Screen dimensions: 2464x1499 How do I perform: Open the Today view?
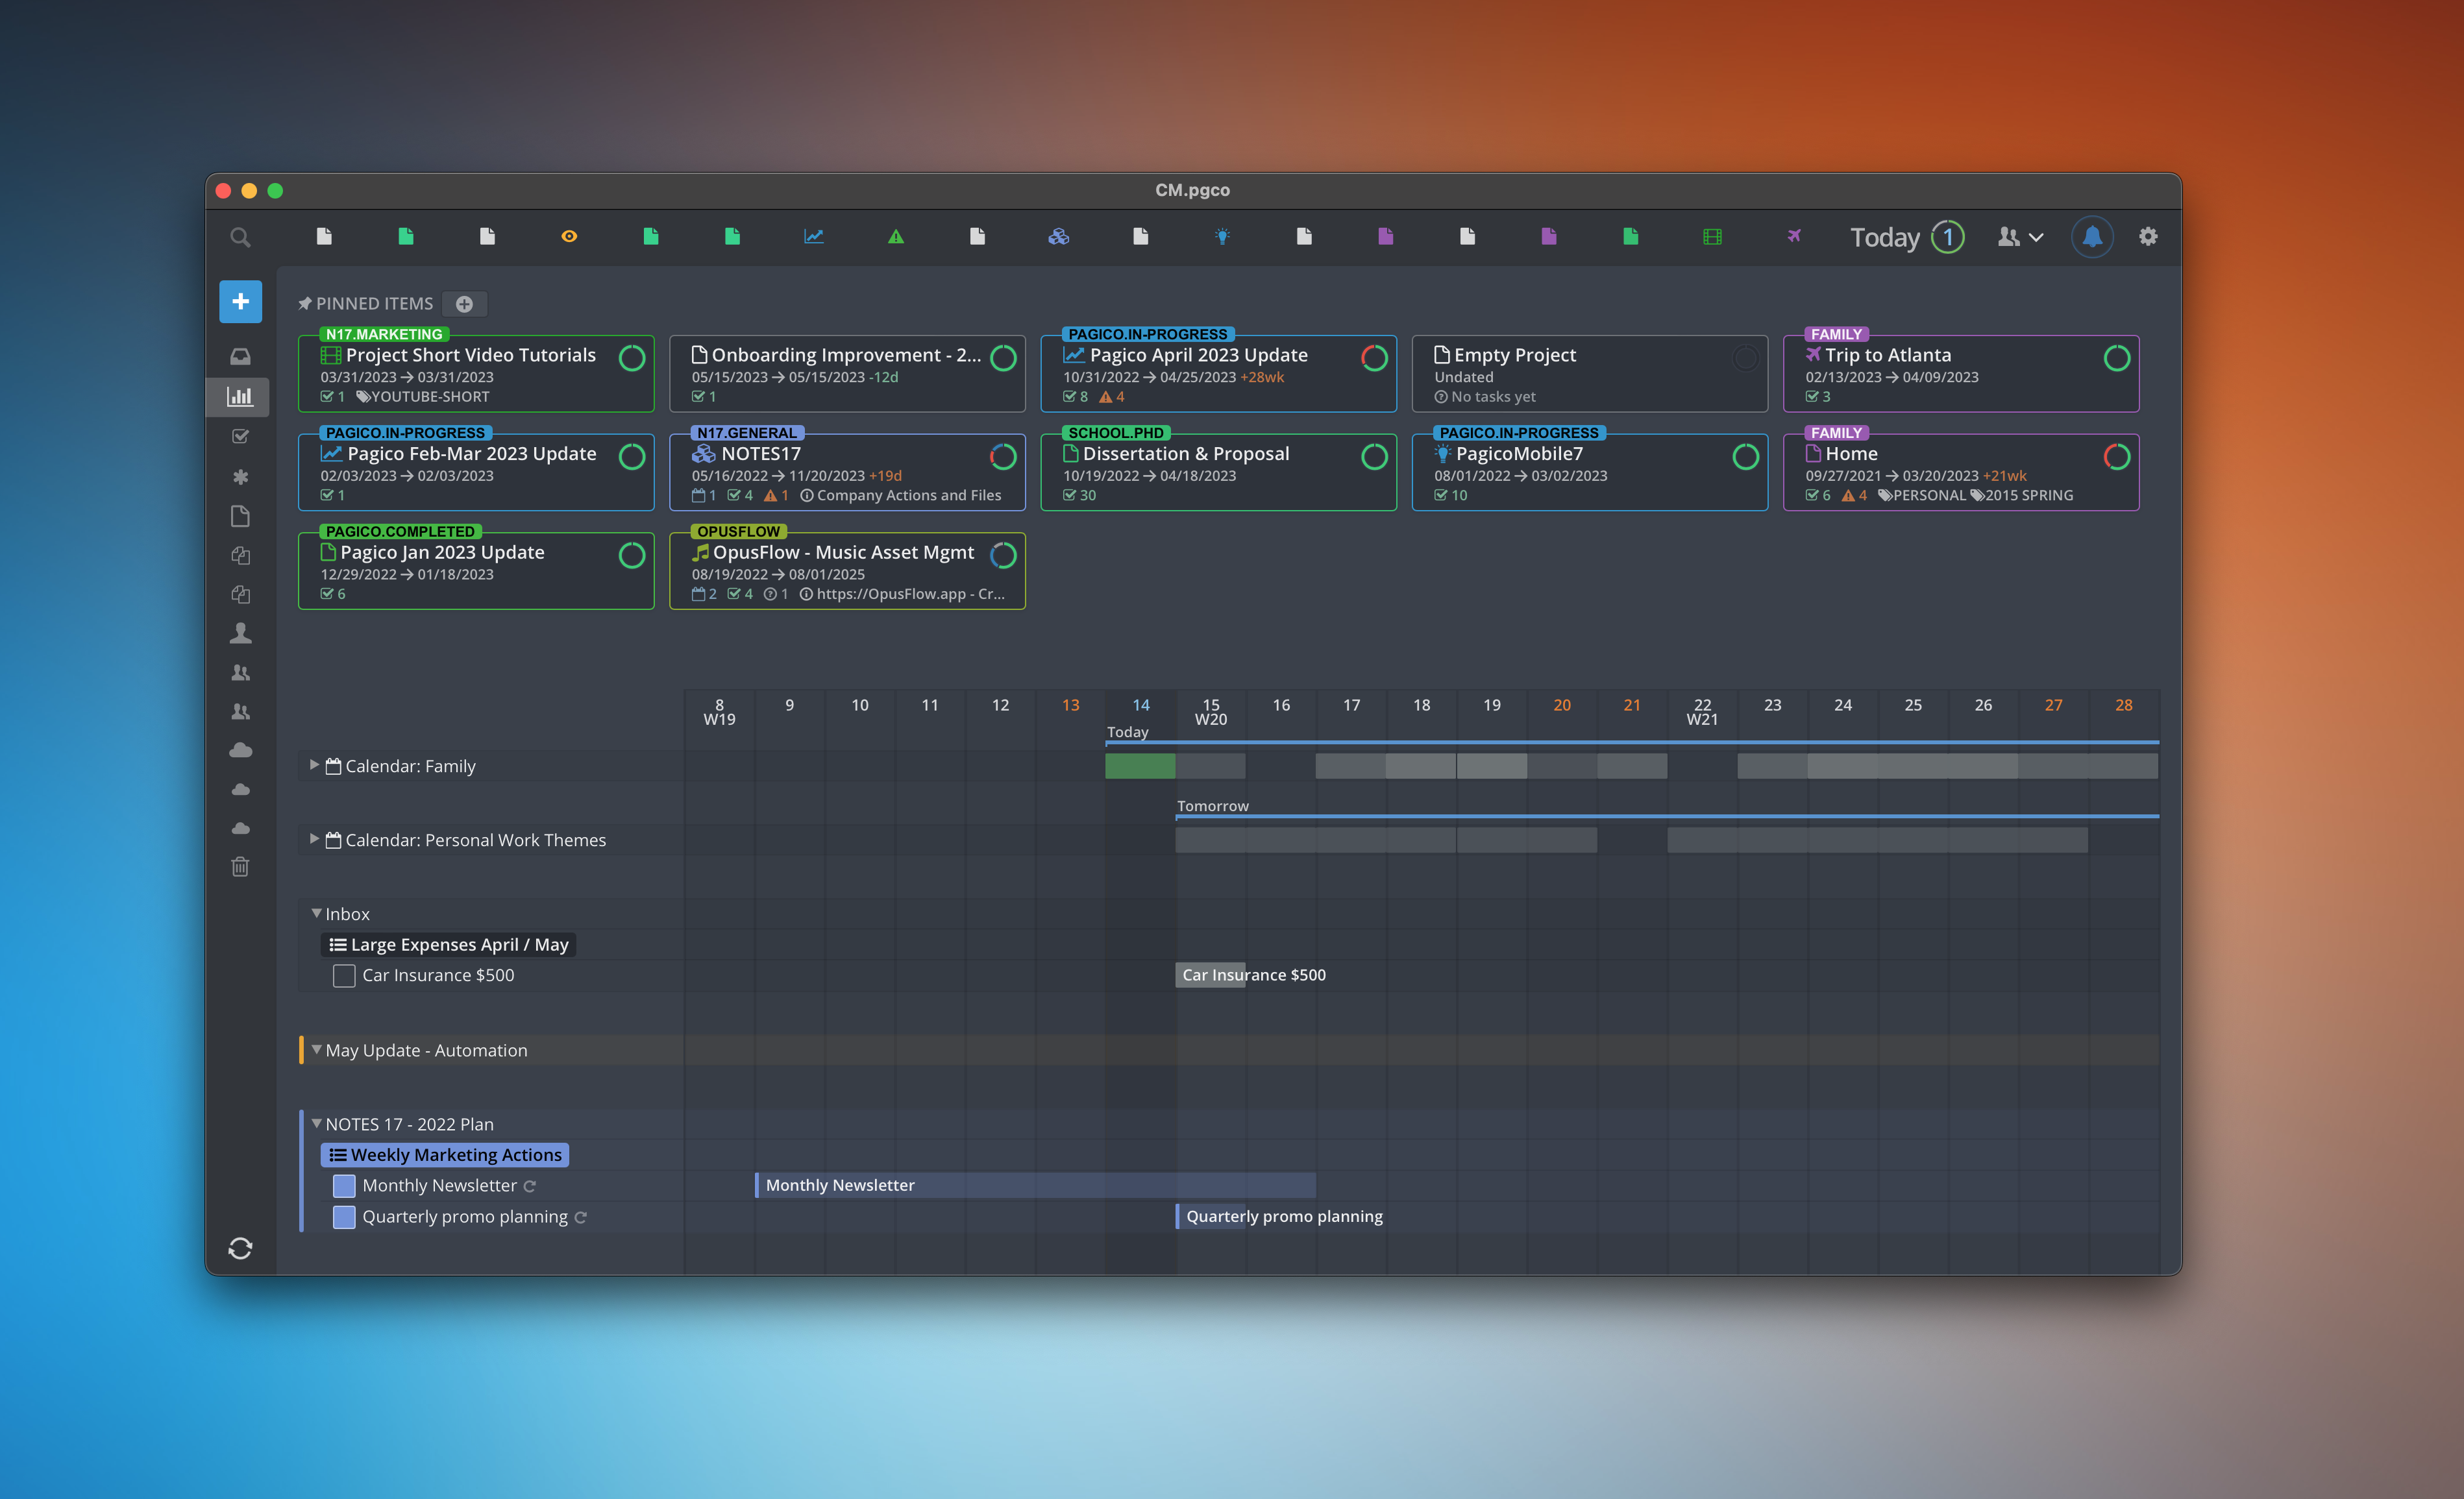[x=1884, y=237]
